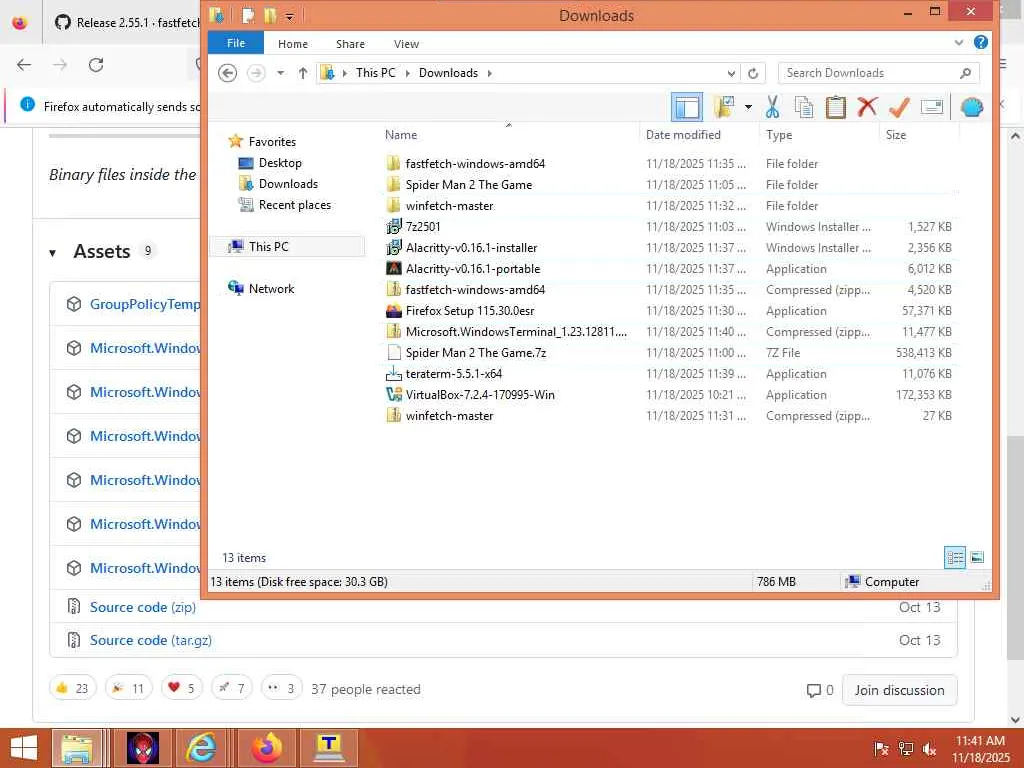Image resolution: width=1024 pixels, height=768 pixels.
Task: Click the Explorer Back arrow button
Action: tap(227, 73)
